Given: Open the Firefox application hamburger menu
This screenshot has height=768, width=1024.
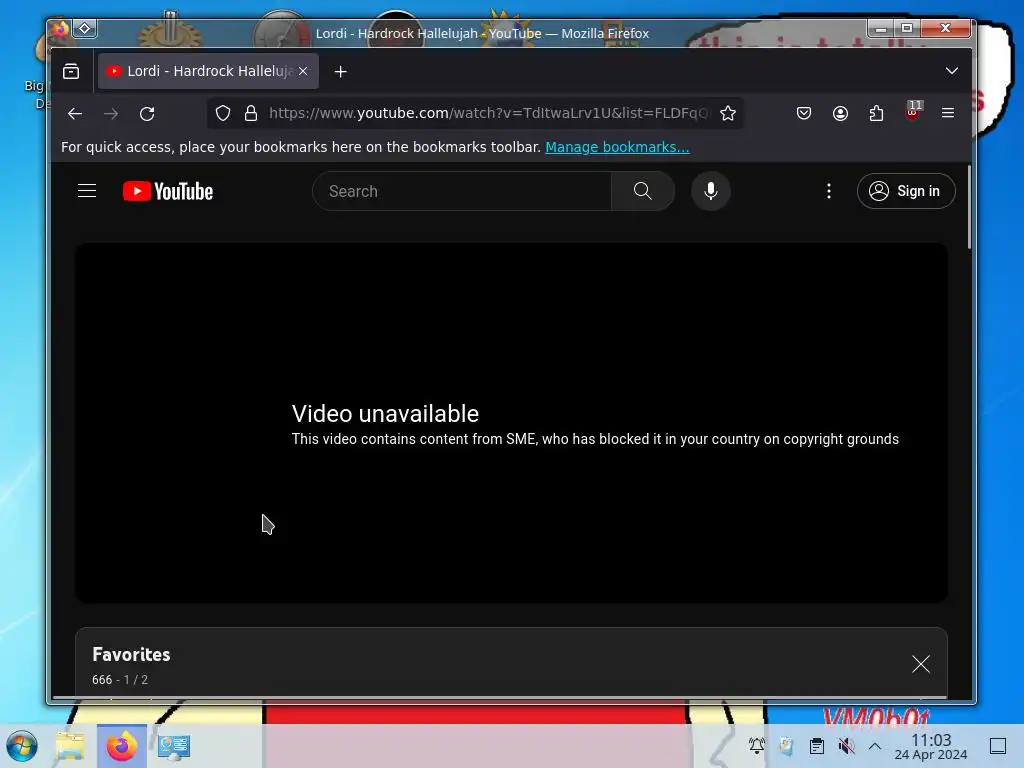Looking at the screenshot, I should point(948,114).
